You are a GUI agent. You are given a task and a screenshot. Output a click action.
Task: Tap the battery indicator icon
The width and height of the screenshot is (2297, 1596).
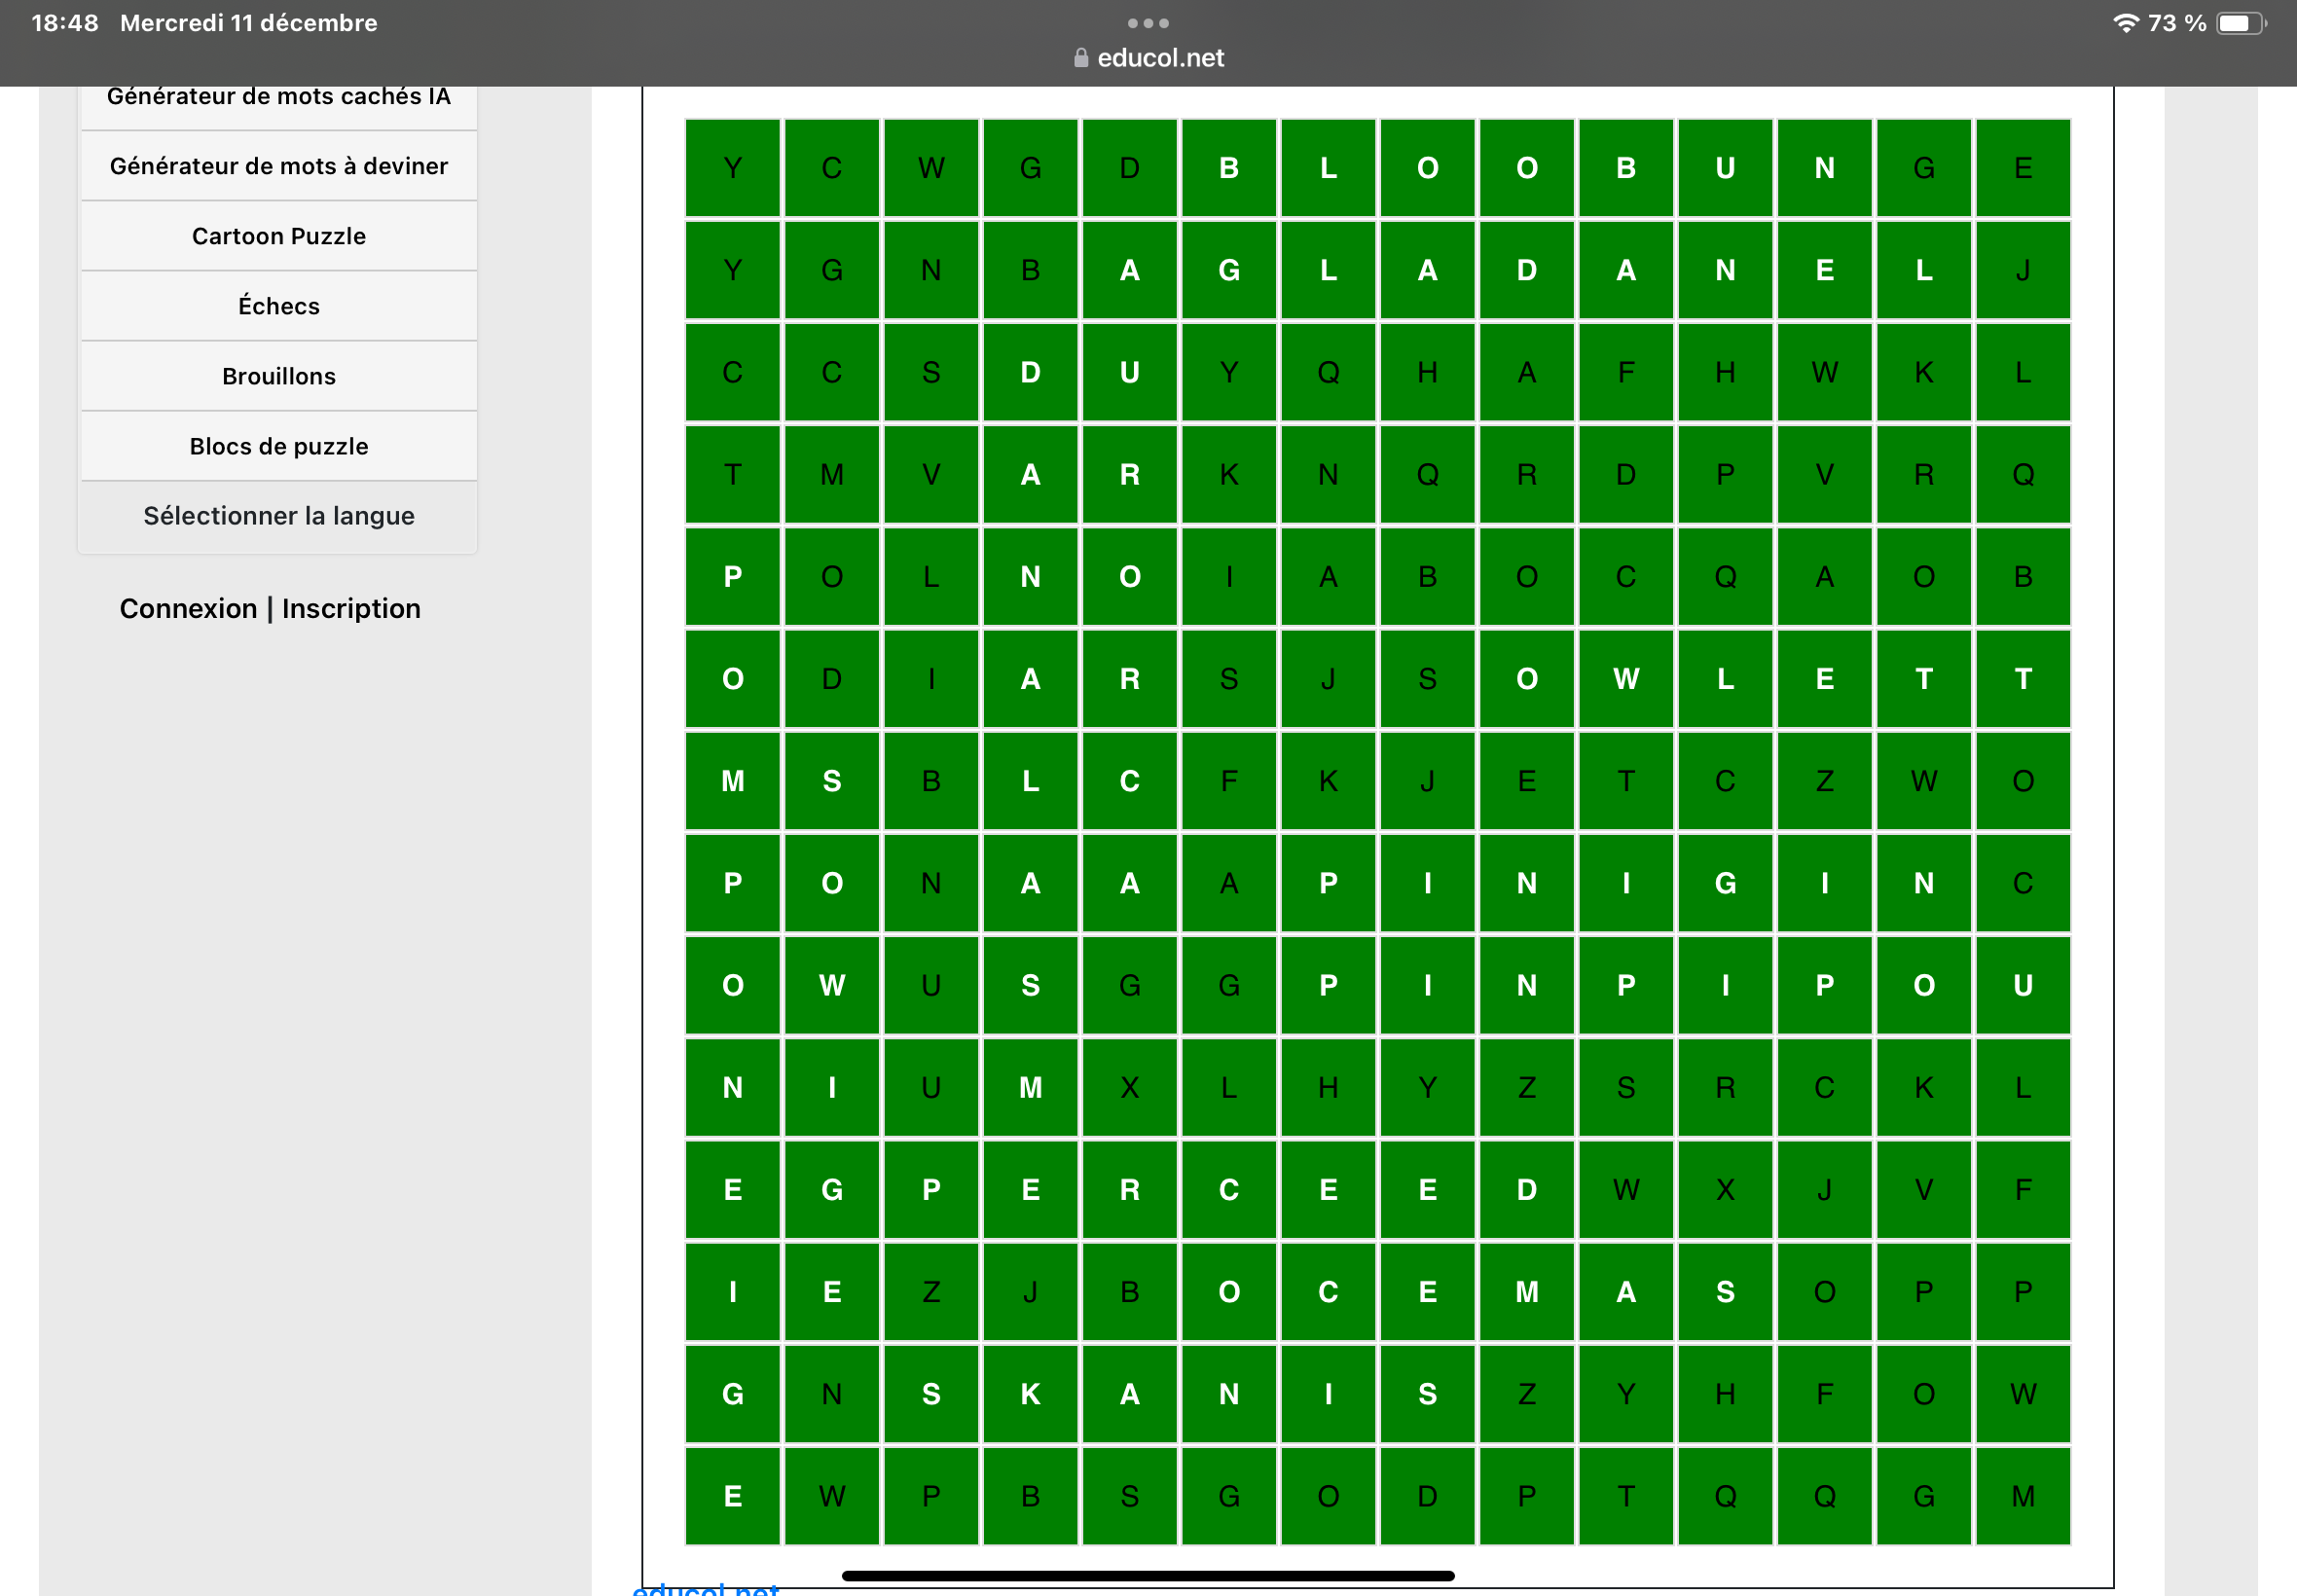[x=2240, y=23]
